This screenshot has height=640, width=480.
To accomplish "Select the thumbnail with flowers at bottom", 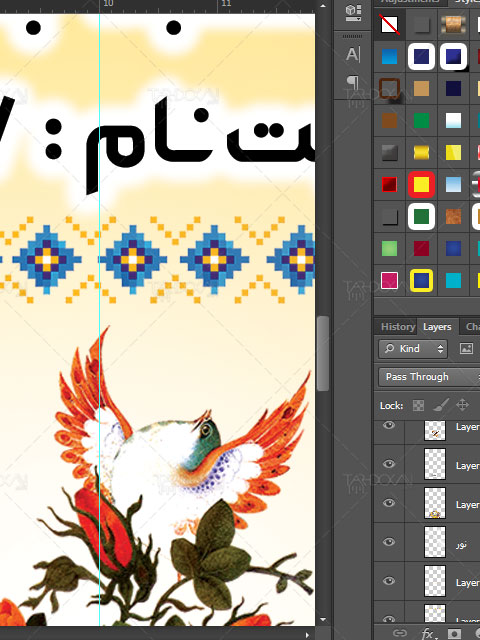I will pyautogui.click(x=435, y=503).
